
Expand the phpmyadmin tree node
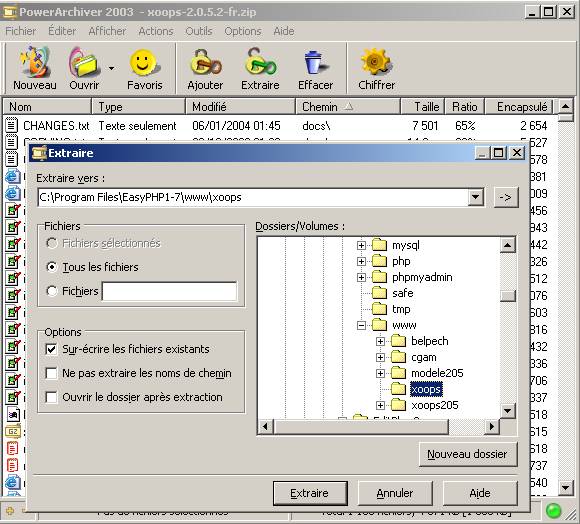361,277
